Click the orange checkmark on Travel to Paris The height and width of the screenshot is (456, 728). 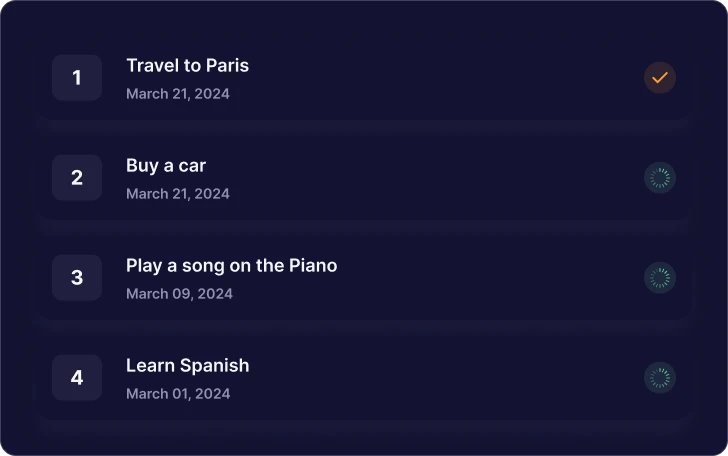(x=659, y=78)
